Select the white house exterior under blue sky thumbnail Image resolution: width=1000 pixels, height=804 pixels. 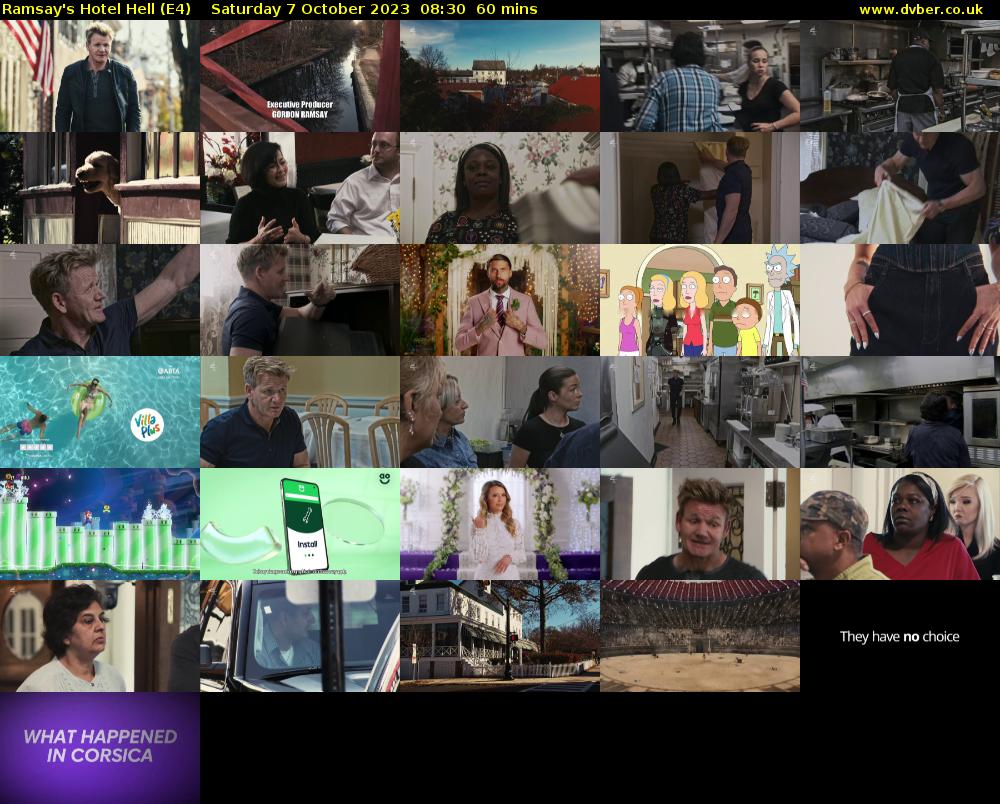pyautogui.click(x=500, y=76)
